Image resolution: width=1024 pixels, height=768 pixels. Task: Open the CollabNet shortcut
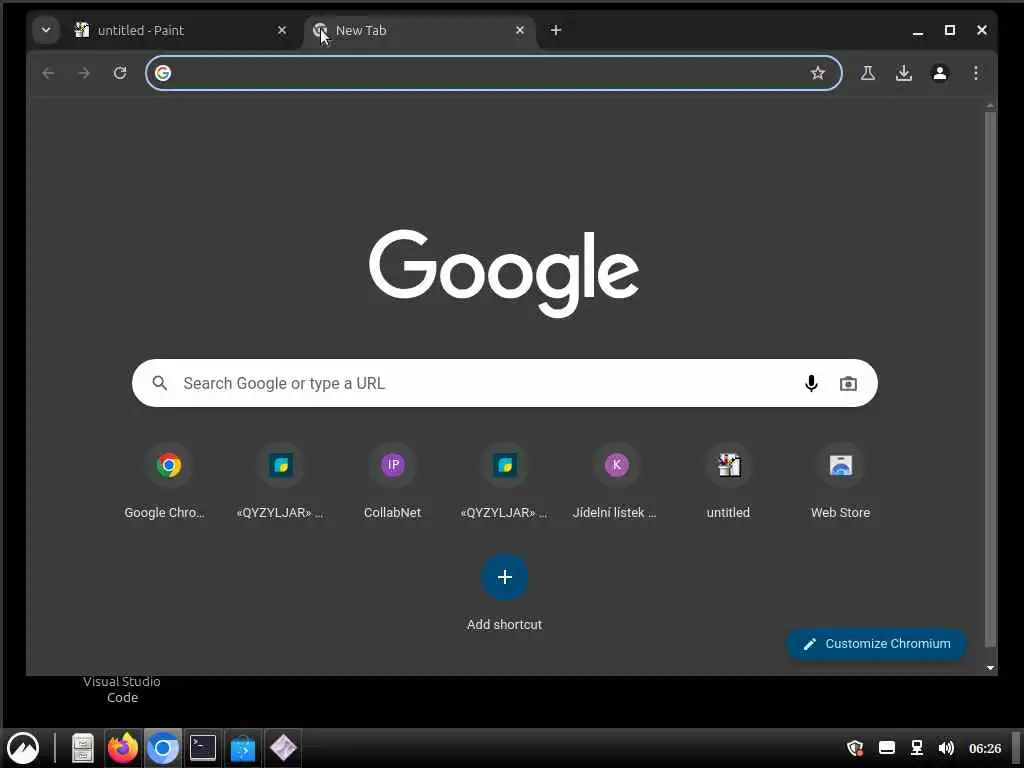(x=392, y=482)
